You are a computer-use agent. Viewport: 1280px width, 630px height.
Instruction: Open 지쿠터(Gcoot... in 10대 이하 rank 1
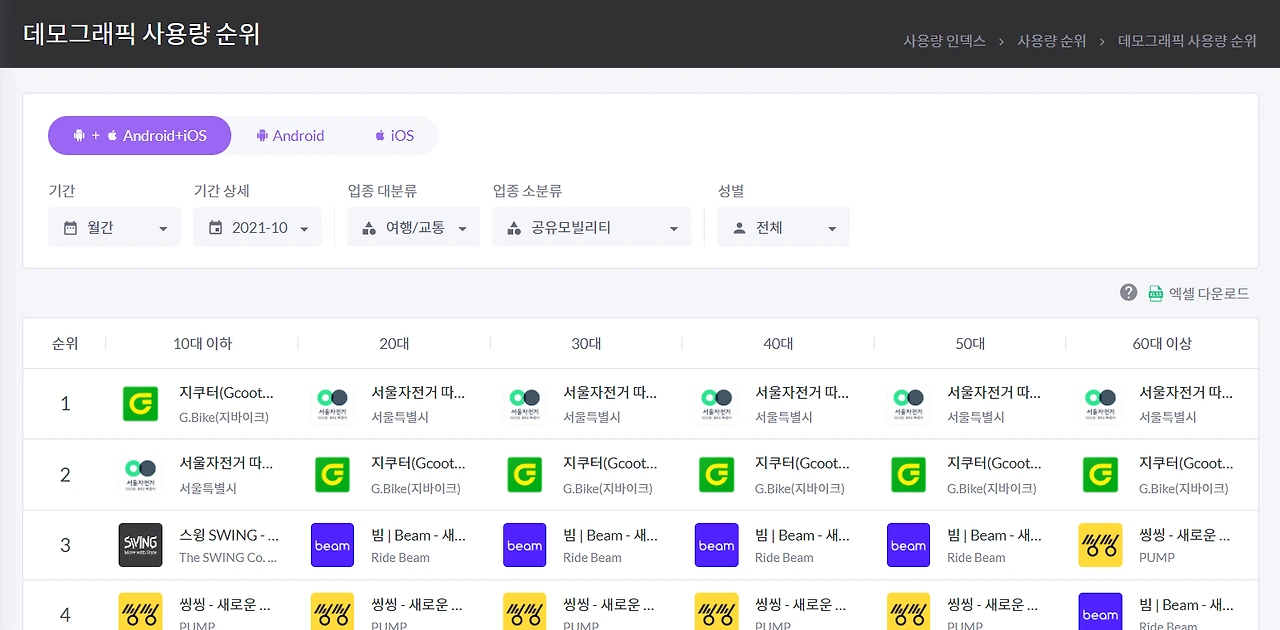(x=226, y=393)
